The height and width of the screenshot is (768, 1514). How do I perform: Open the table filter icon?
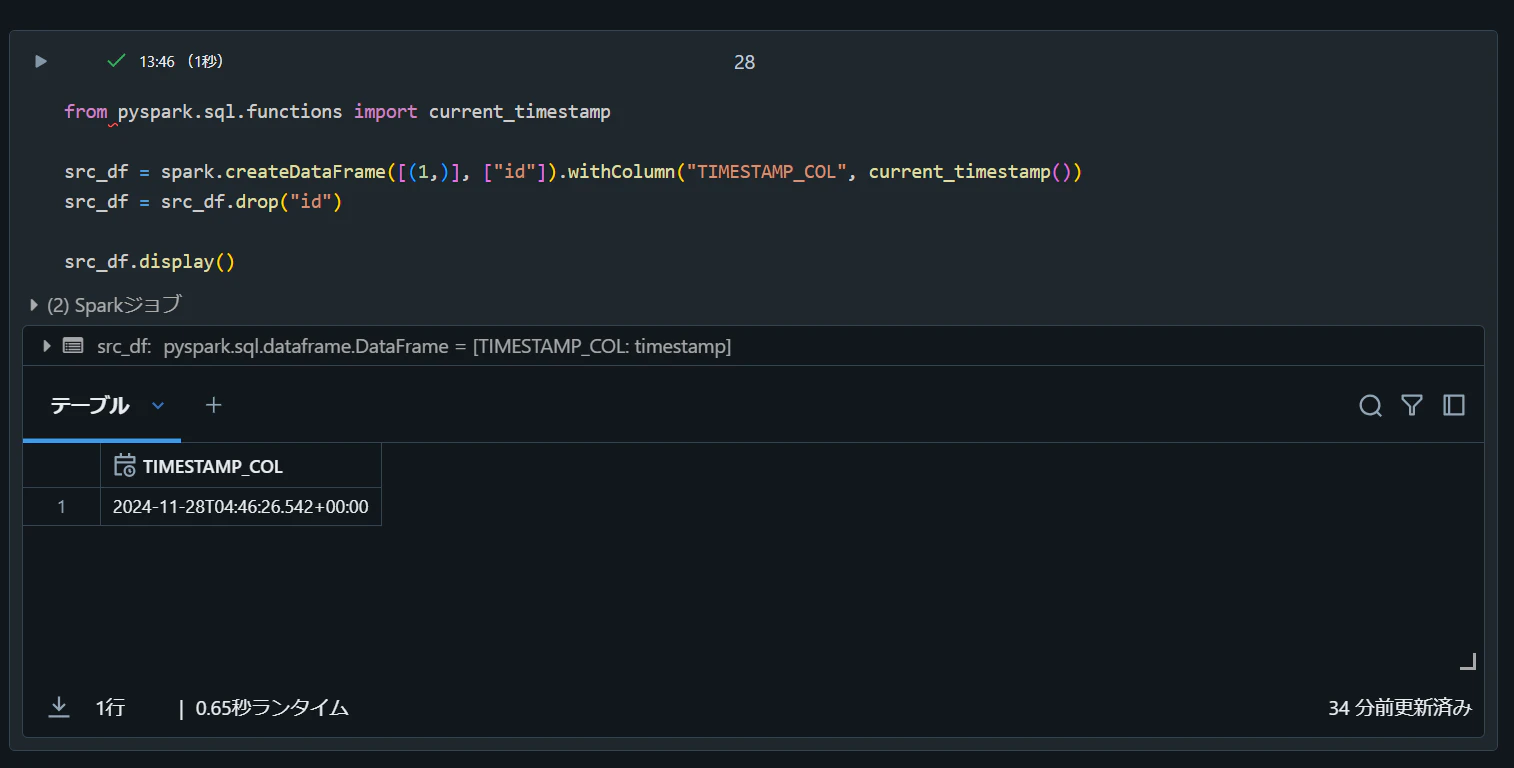click(x=1412, y=405)
